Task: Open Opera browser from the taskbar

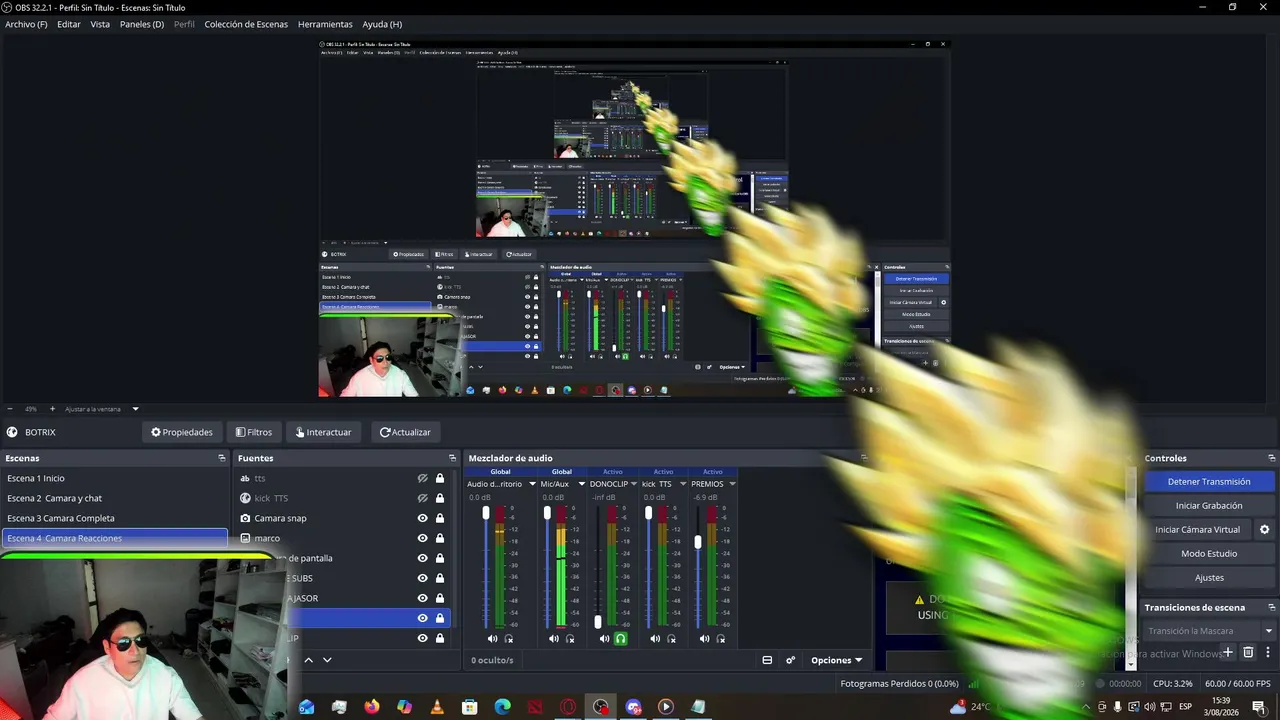Action: tap(568, 707)
